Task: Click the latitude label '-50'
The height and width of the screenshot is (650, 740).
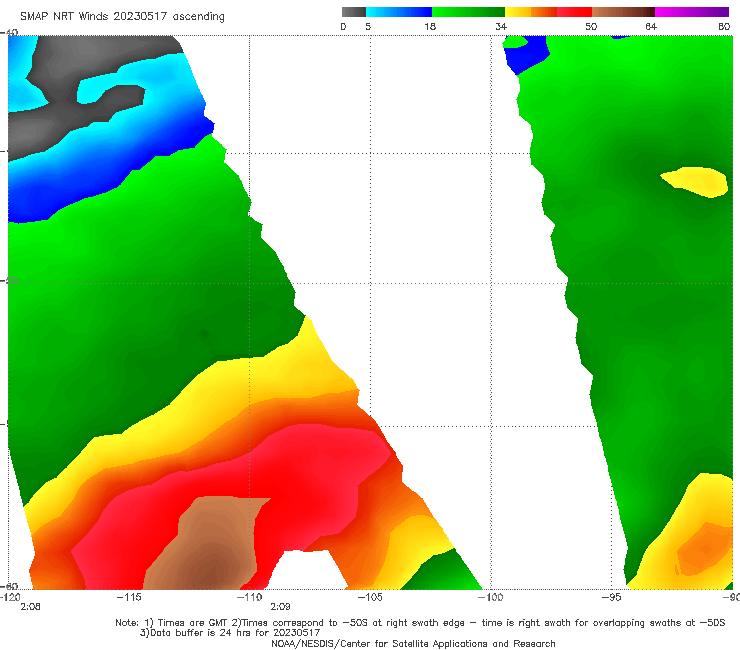Action: click(9, 281)
